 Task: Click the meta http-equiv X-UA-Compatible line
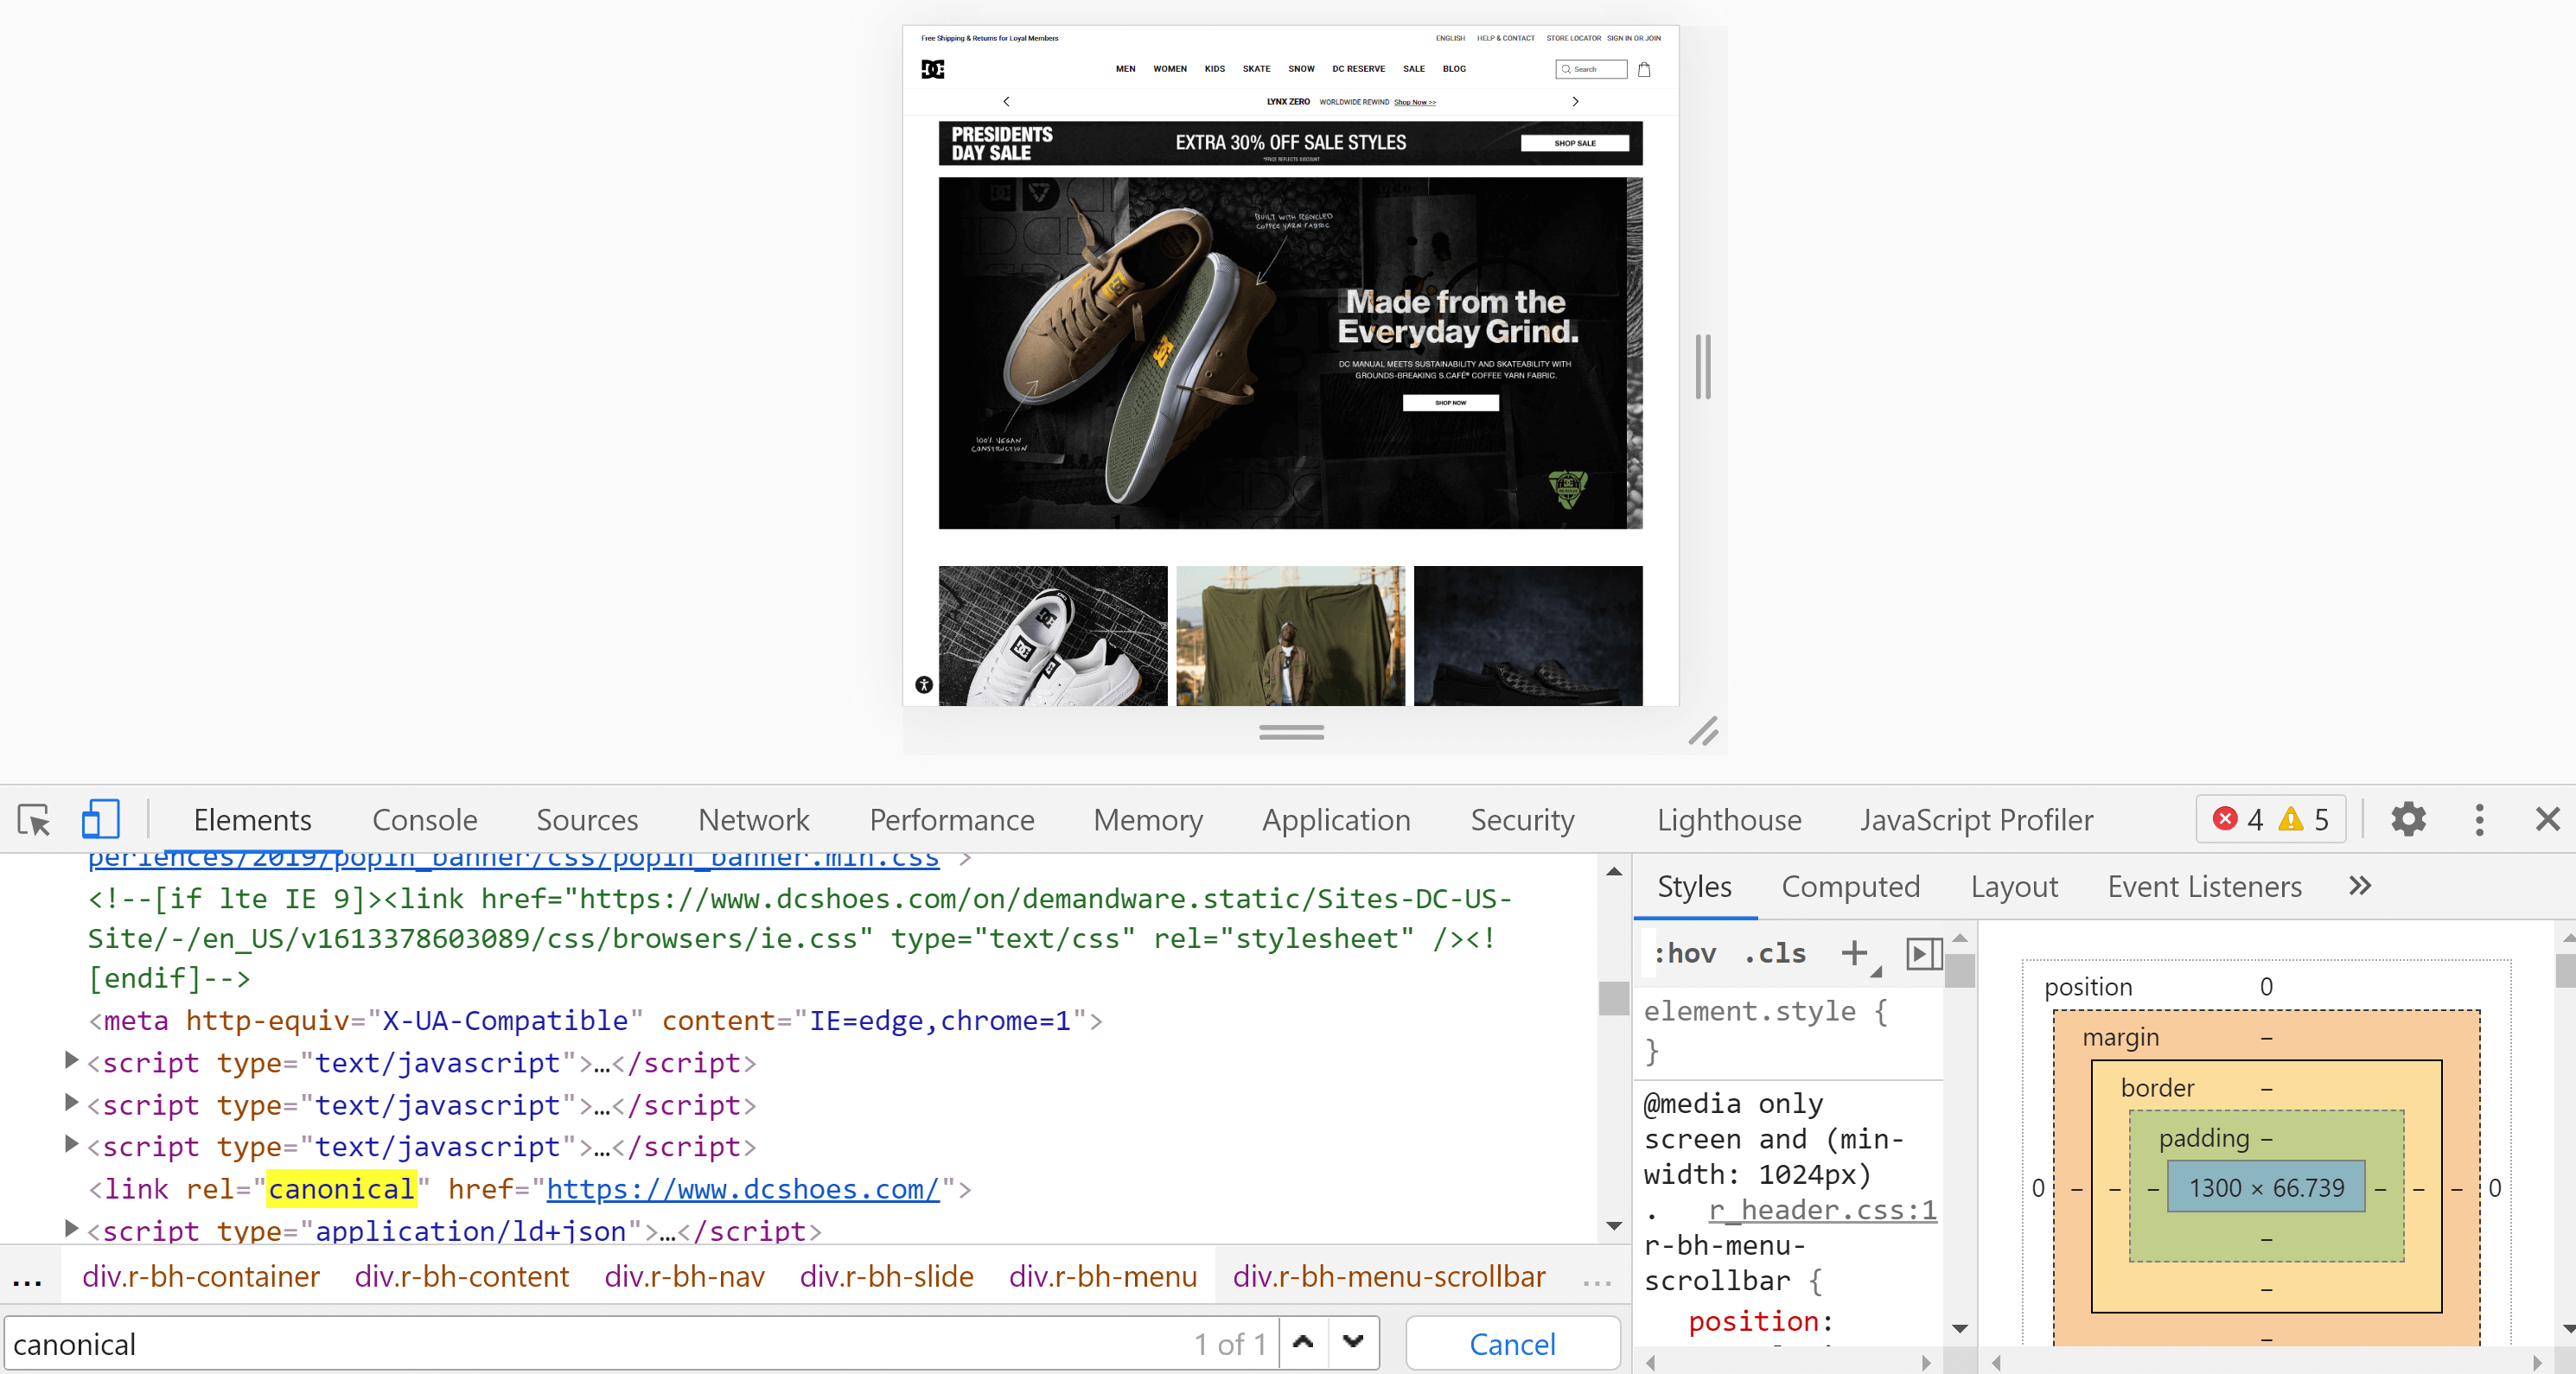[x=596, y=1020]
